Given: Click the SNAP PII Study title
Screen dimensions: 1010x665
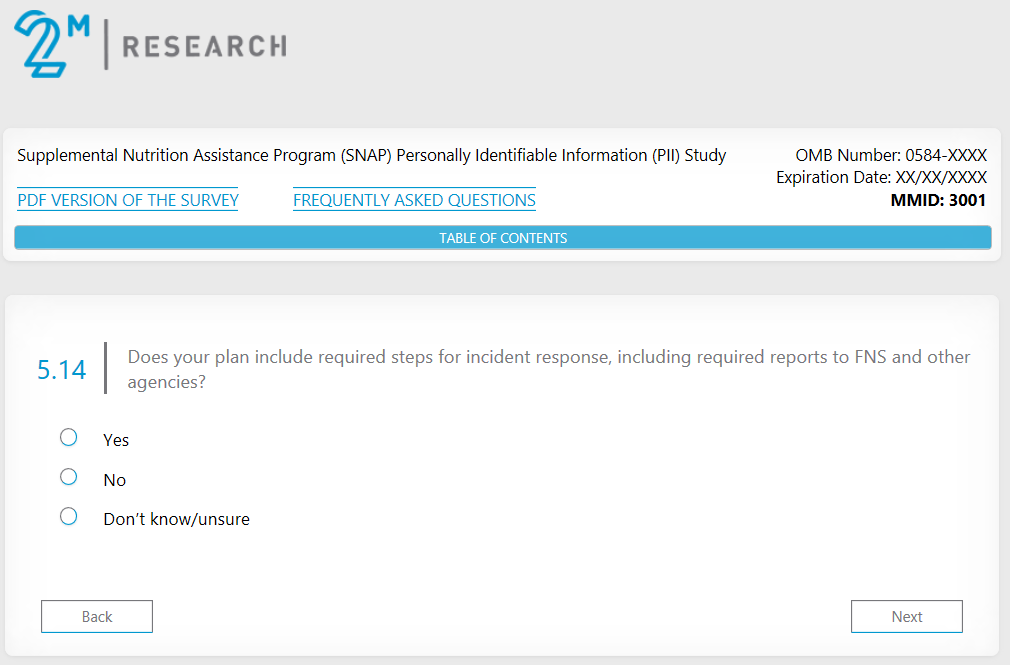Looking at the screenshot, I should click(372, 156).
